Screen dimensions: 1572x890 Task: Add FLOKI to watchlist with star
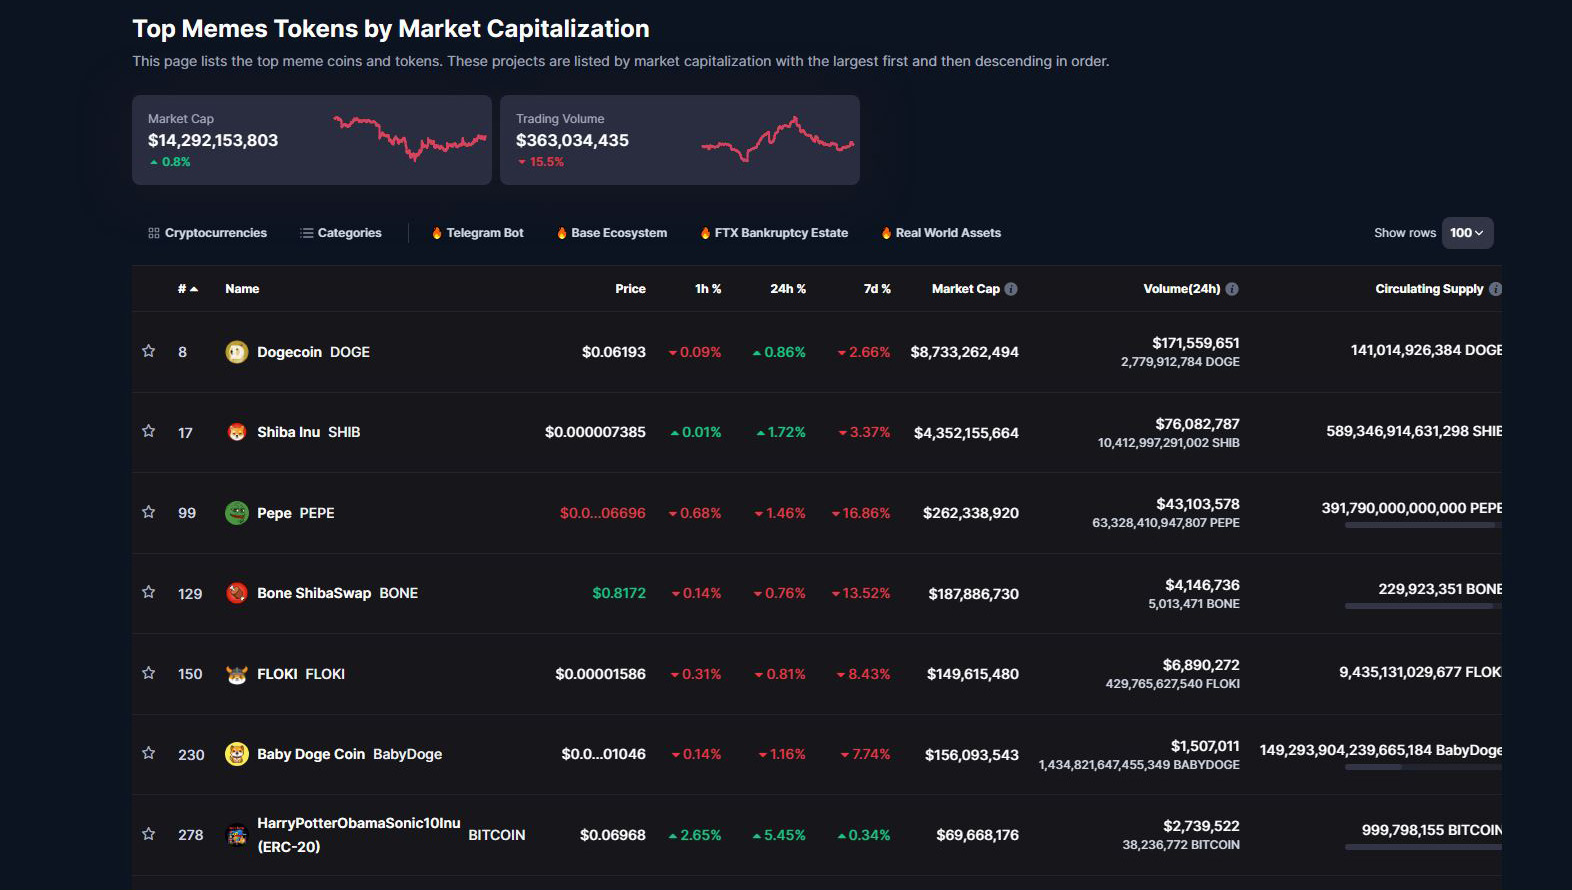149,673
